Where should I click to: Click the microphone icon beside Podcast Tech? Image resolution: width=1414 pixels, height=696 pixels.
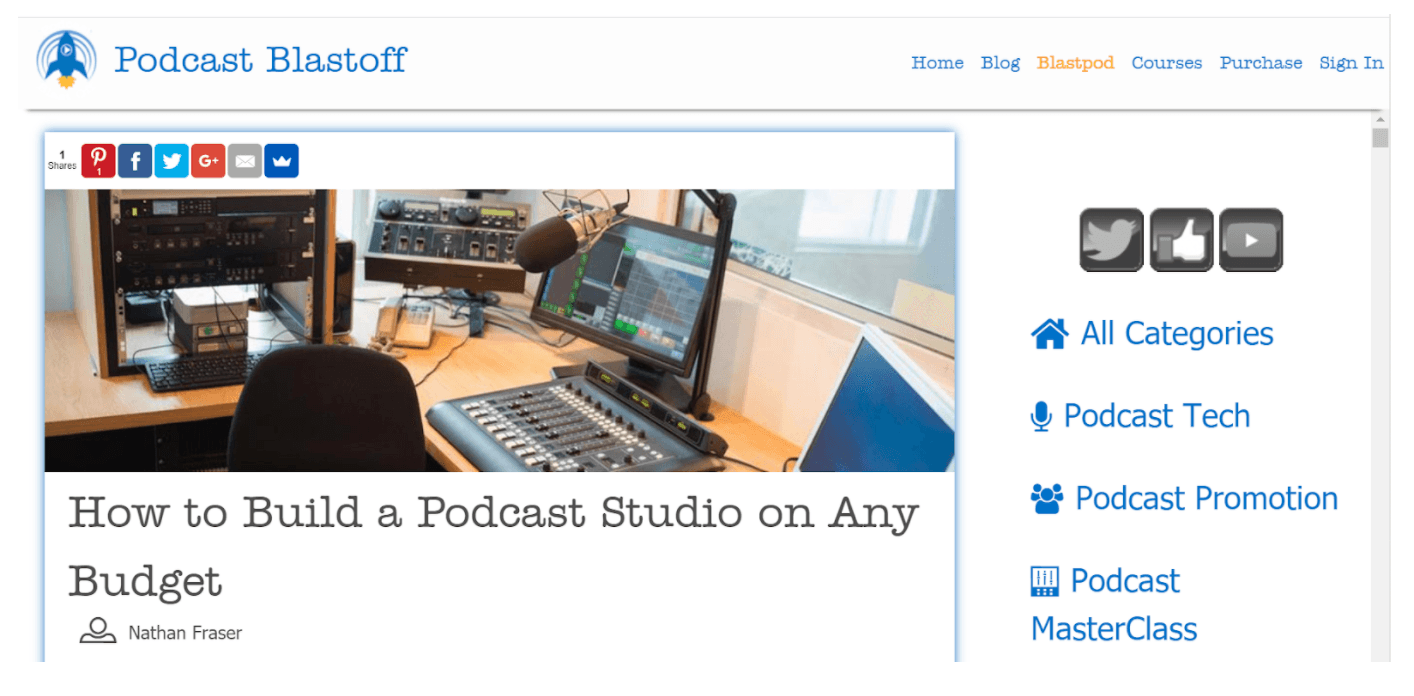1041,416
